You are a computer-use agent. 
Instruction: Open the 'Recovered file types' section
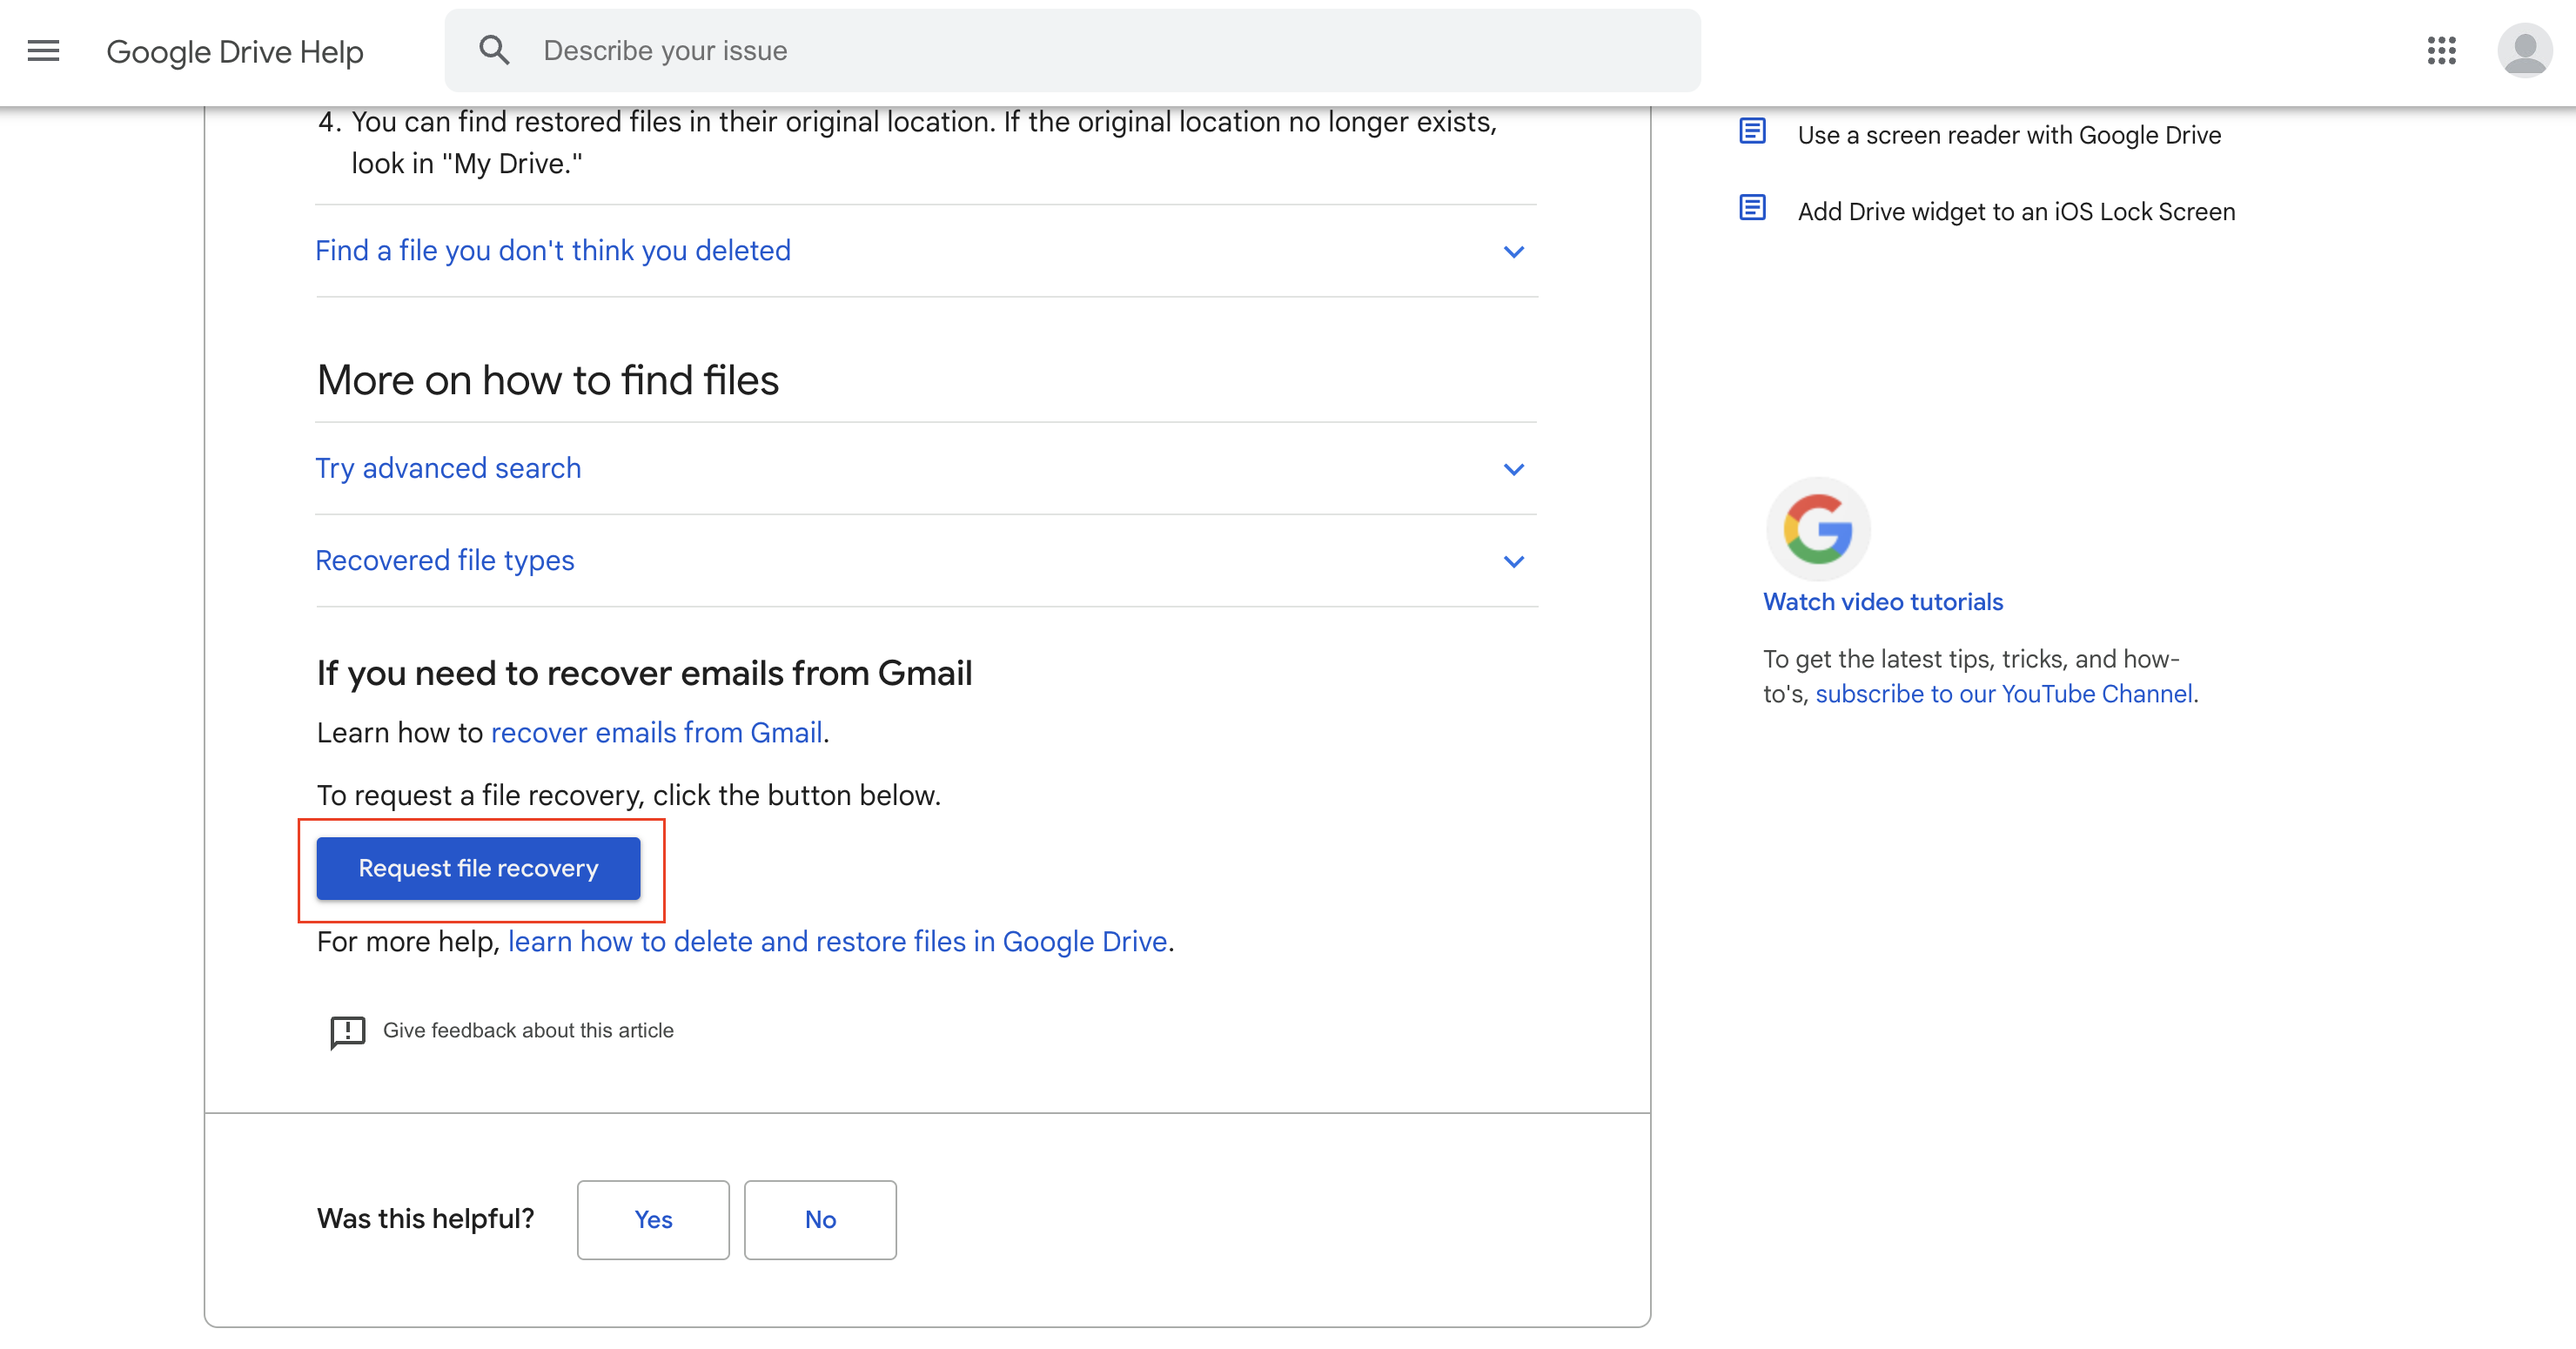point(926,561)
